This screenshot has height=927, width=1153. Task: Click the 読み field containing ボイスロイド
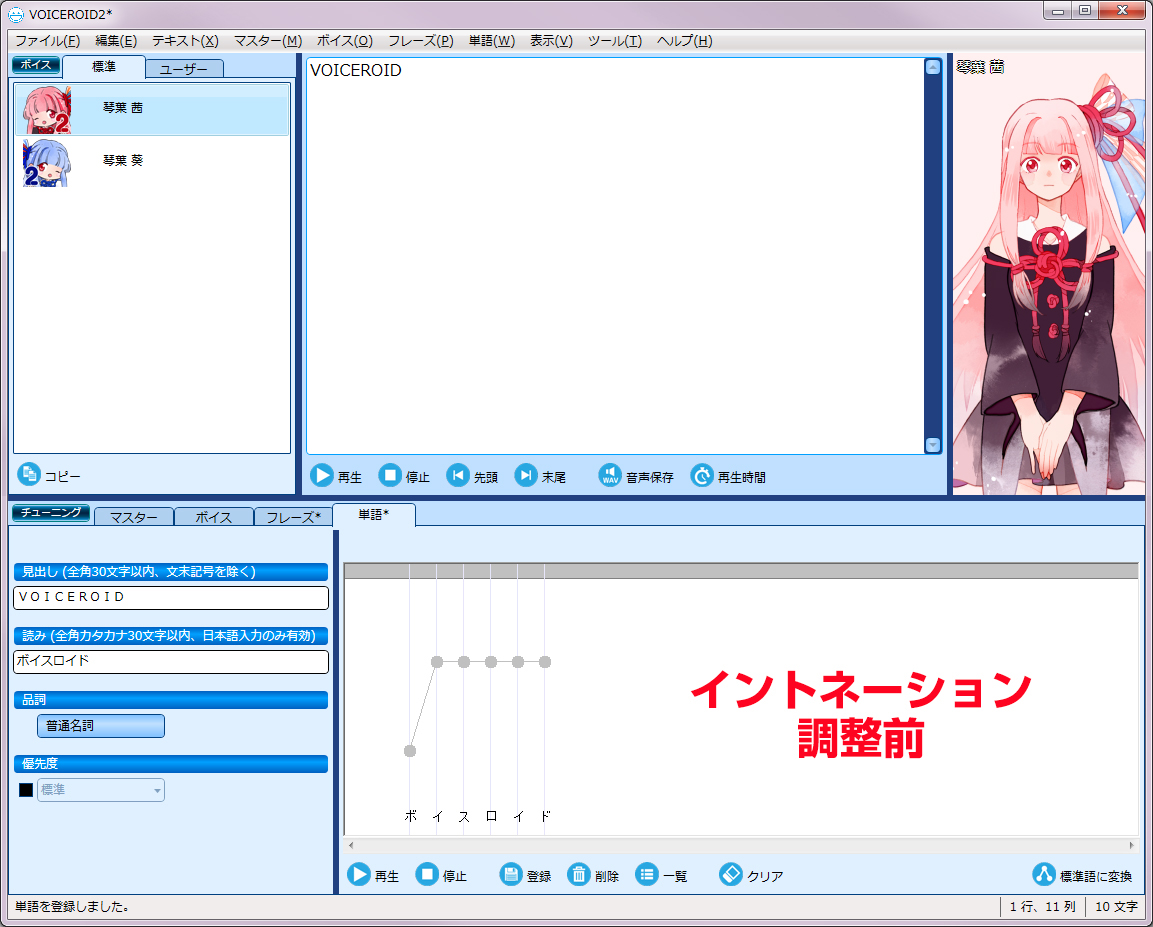171,661
